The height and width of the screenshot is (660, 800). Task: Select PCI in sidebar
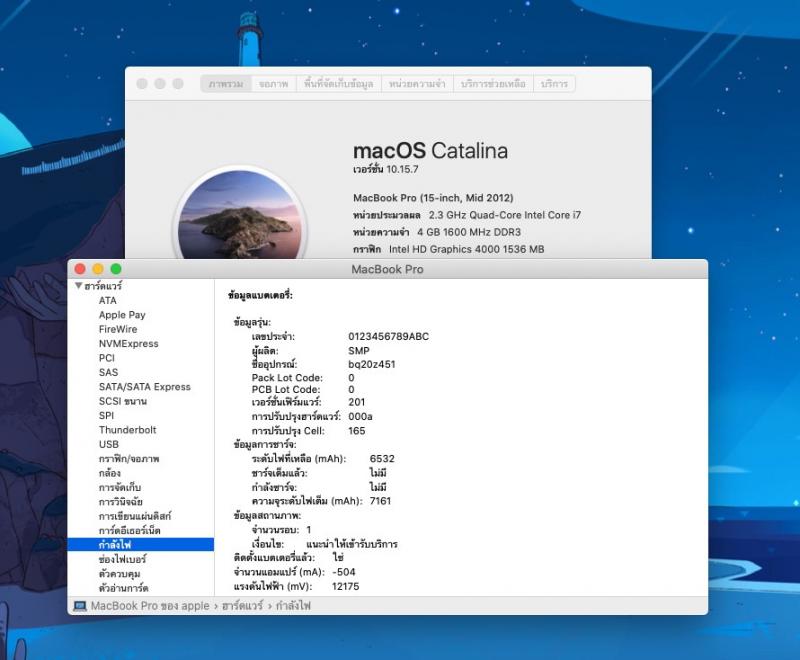[x=107, y=358]
